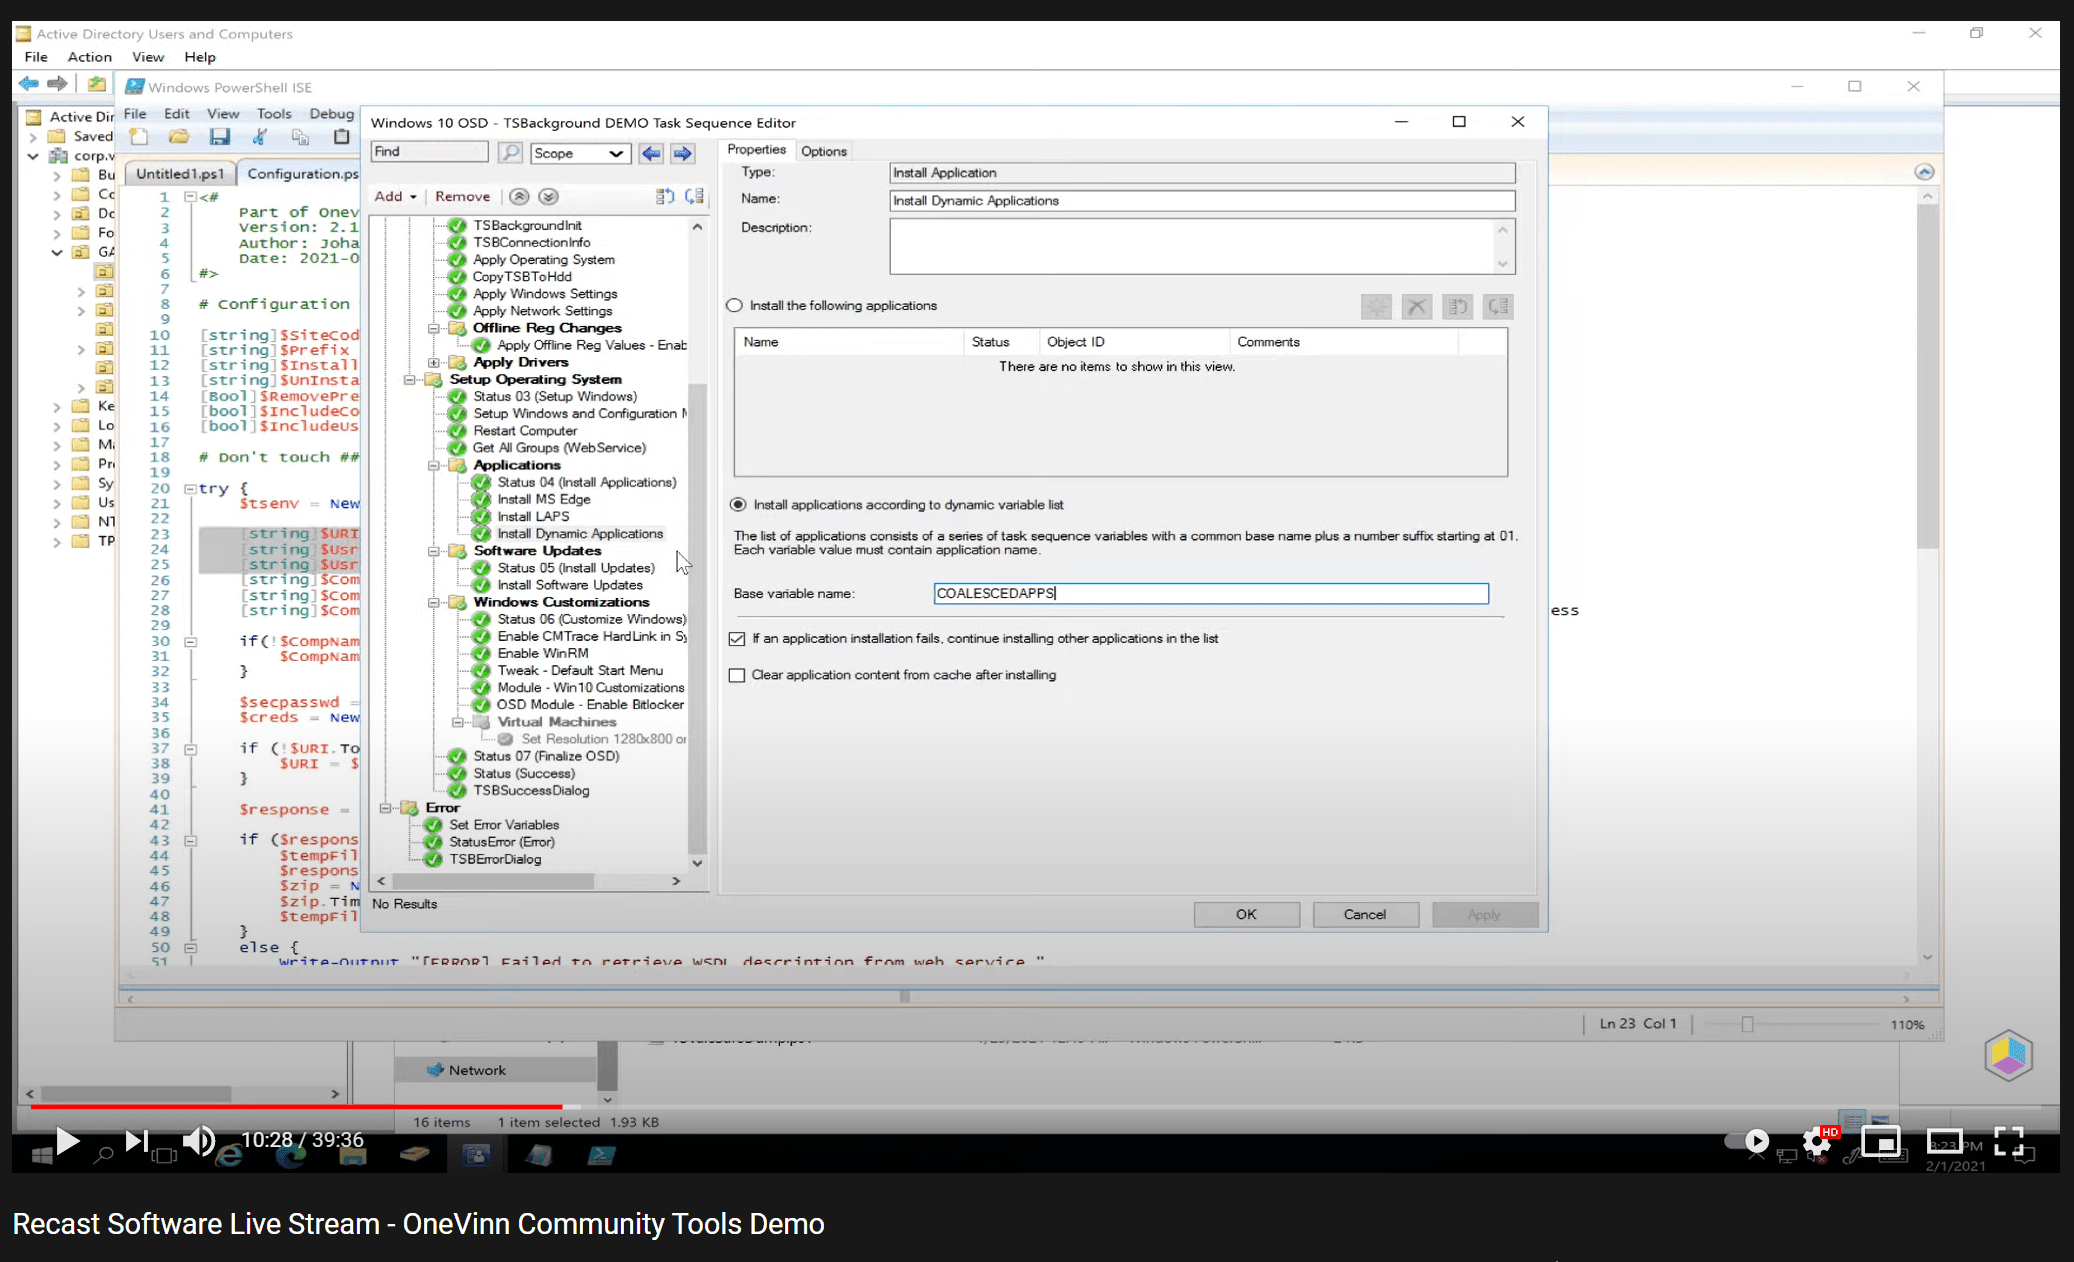Move the selected step up with chevron icon
This screenshot has width=2074, height=1262.
[x=518, y=196]
